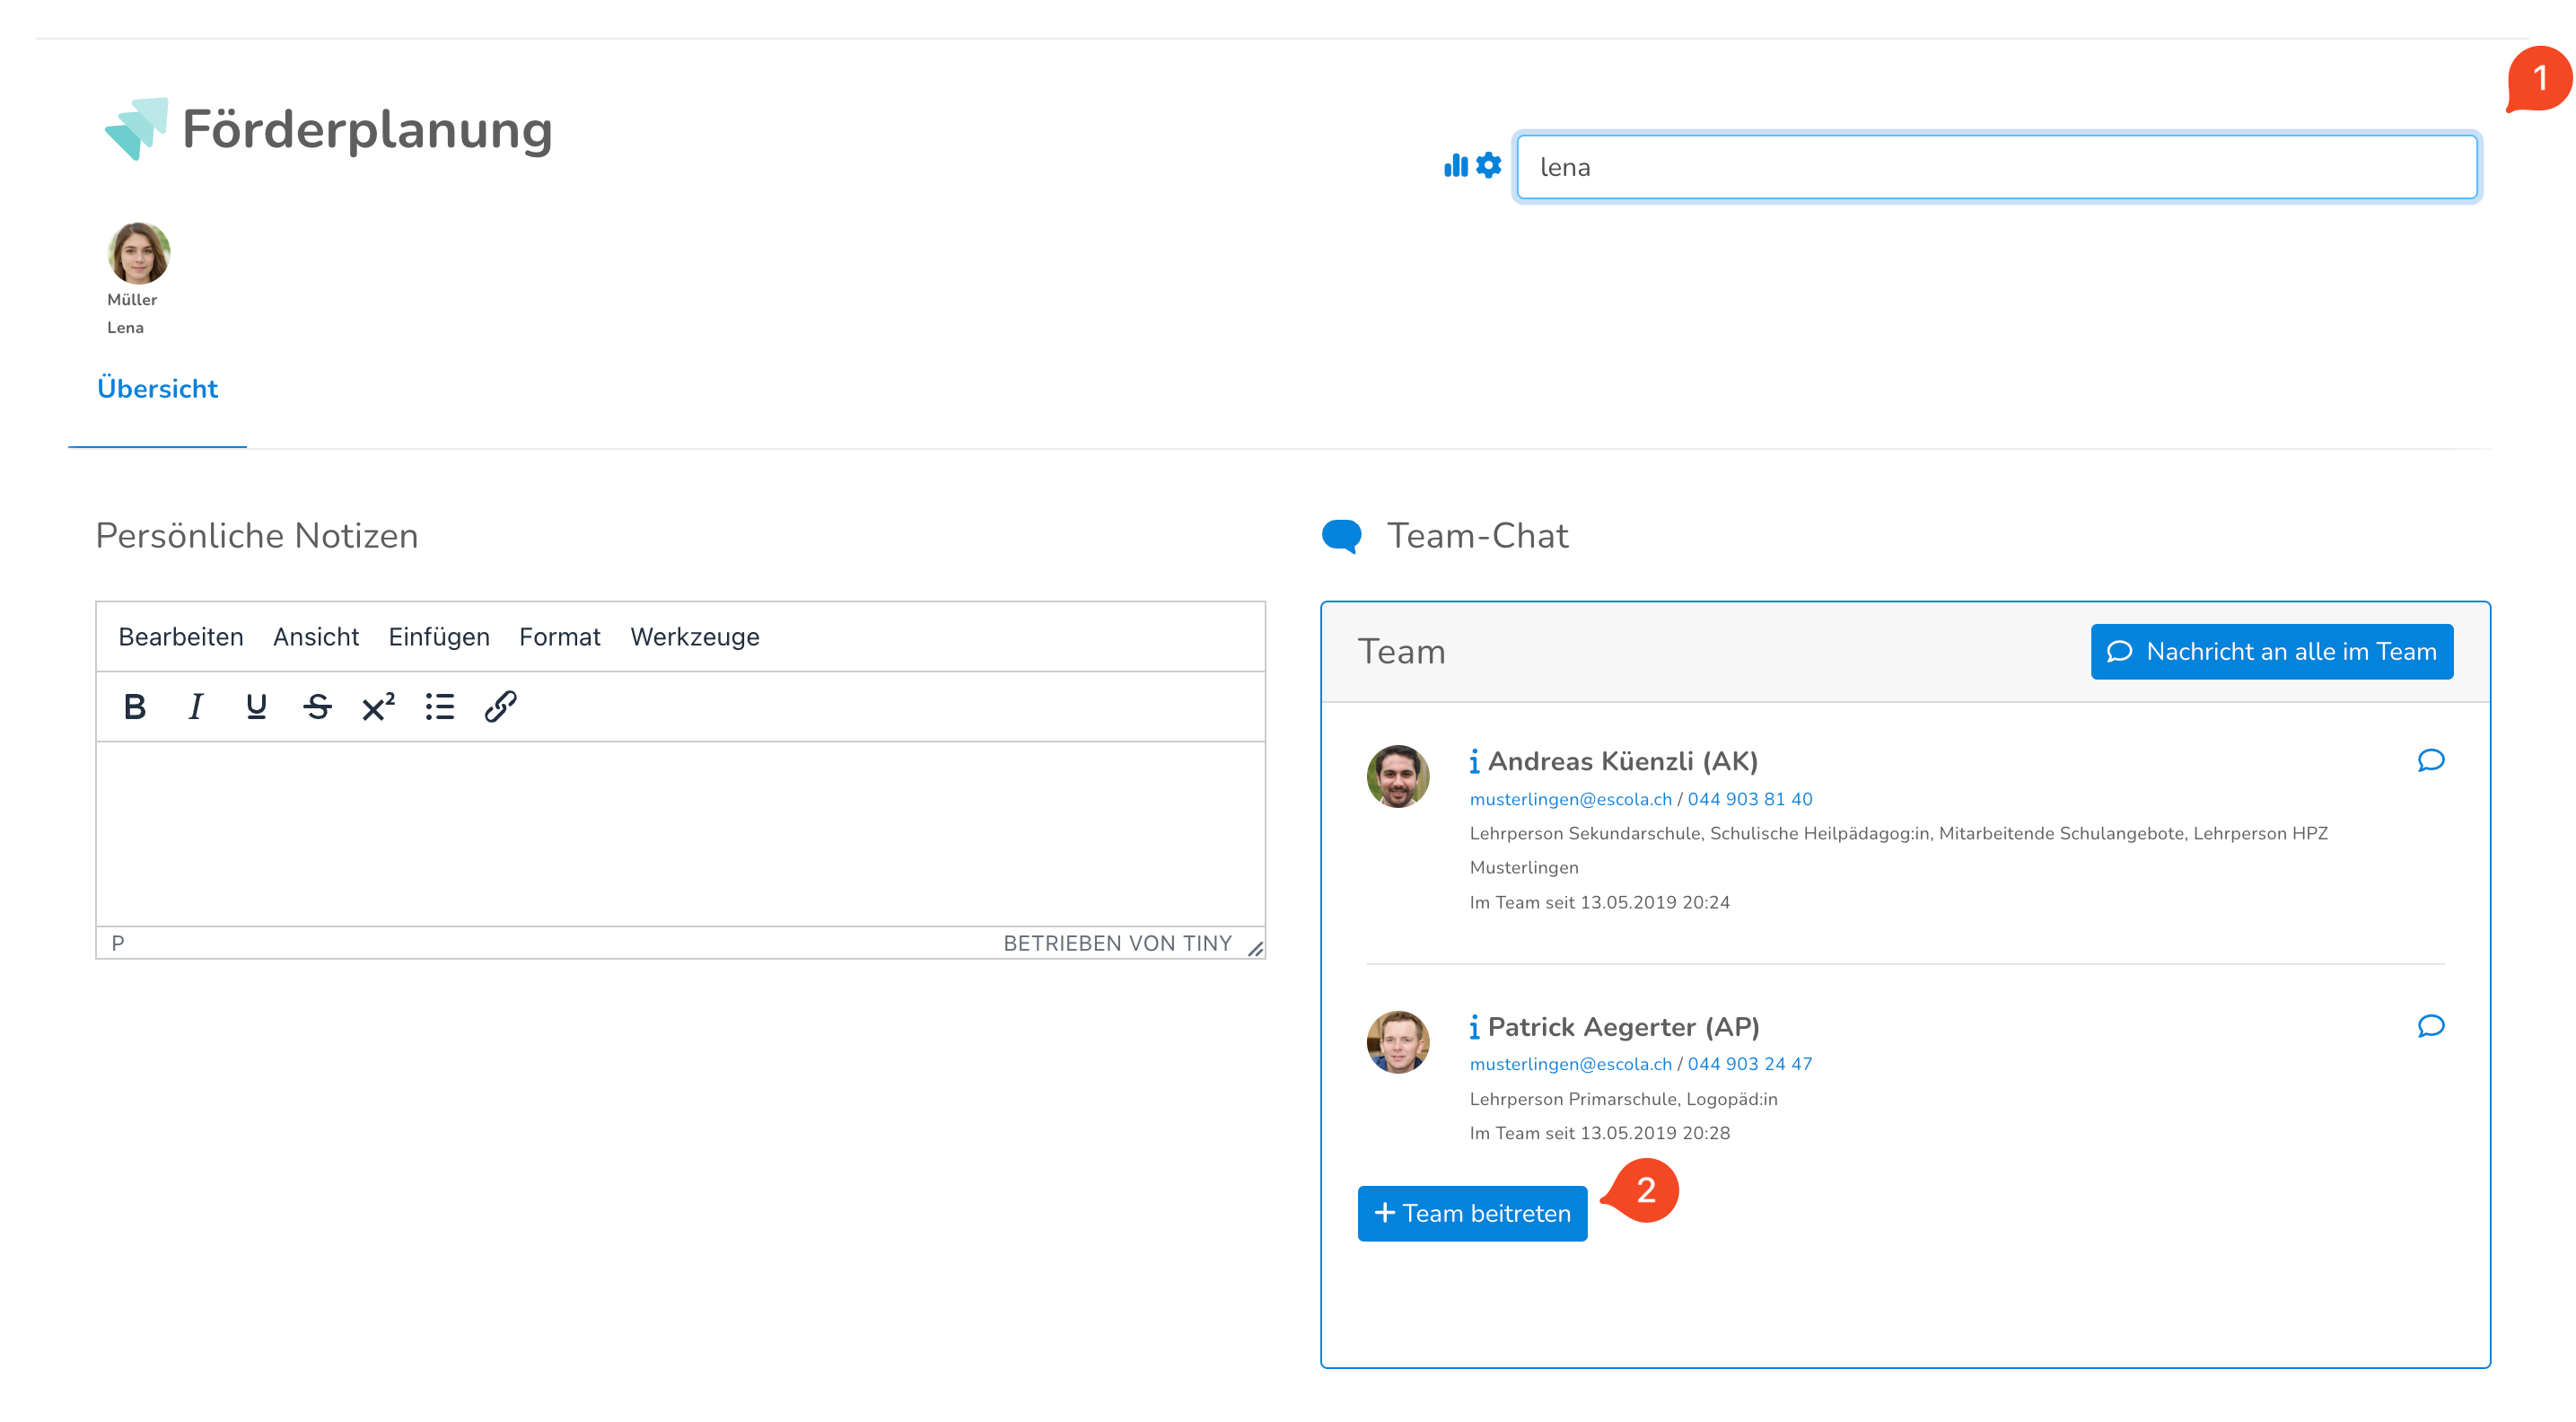Image resolution: width=2576 pixels, height=1422 pixels.
Task: Select Lena Müller's profile thumbnail
Action: click(x=138, y=253)
